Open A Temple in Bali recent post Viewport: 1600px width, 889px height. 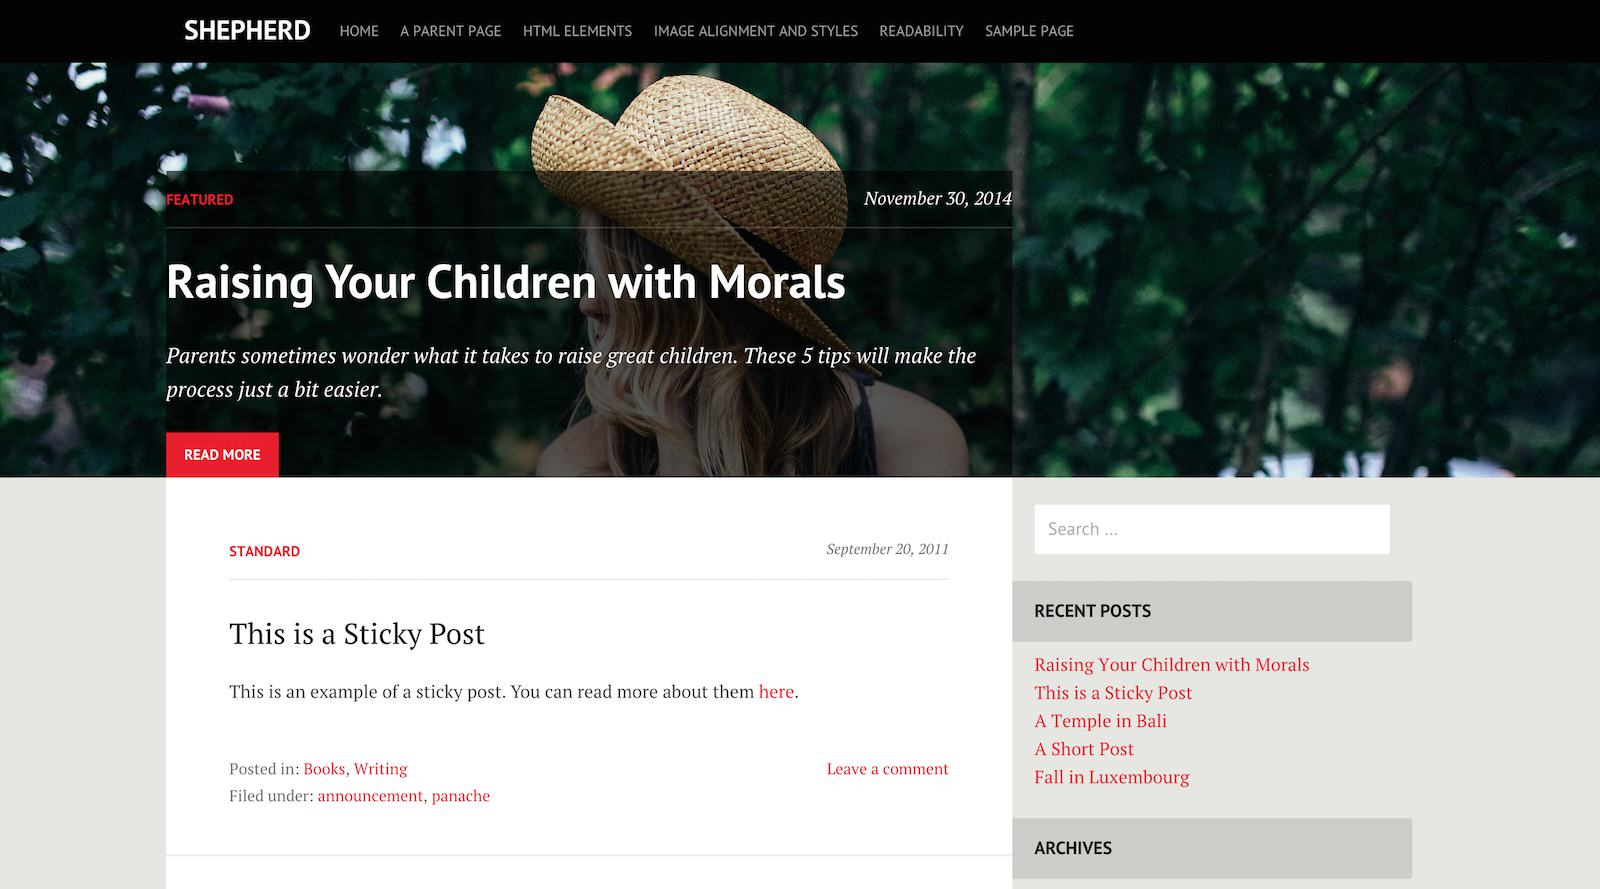(x=1100, y=721)
